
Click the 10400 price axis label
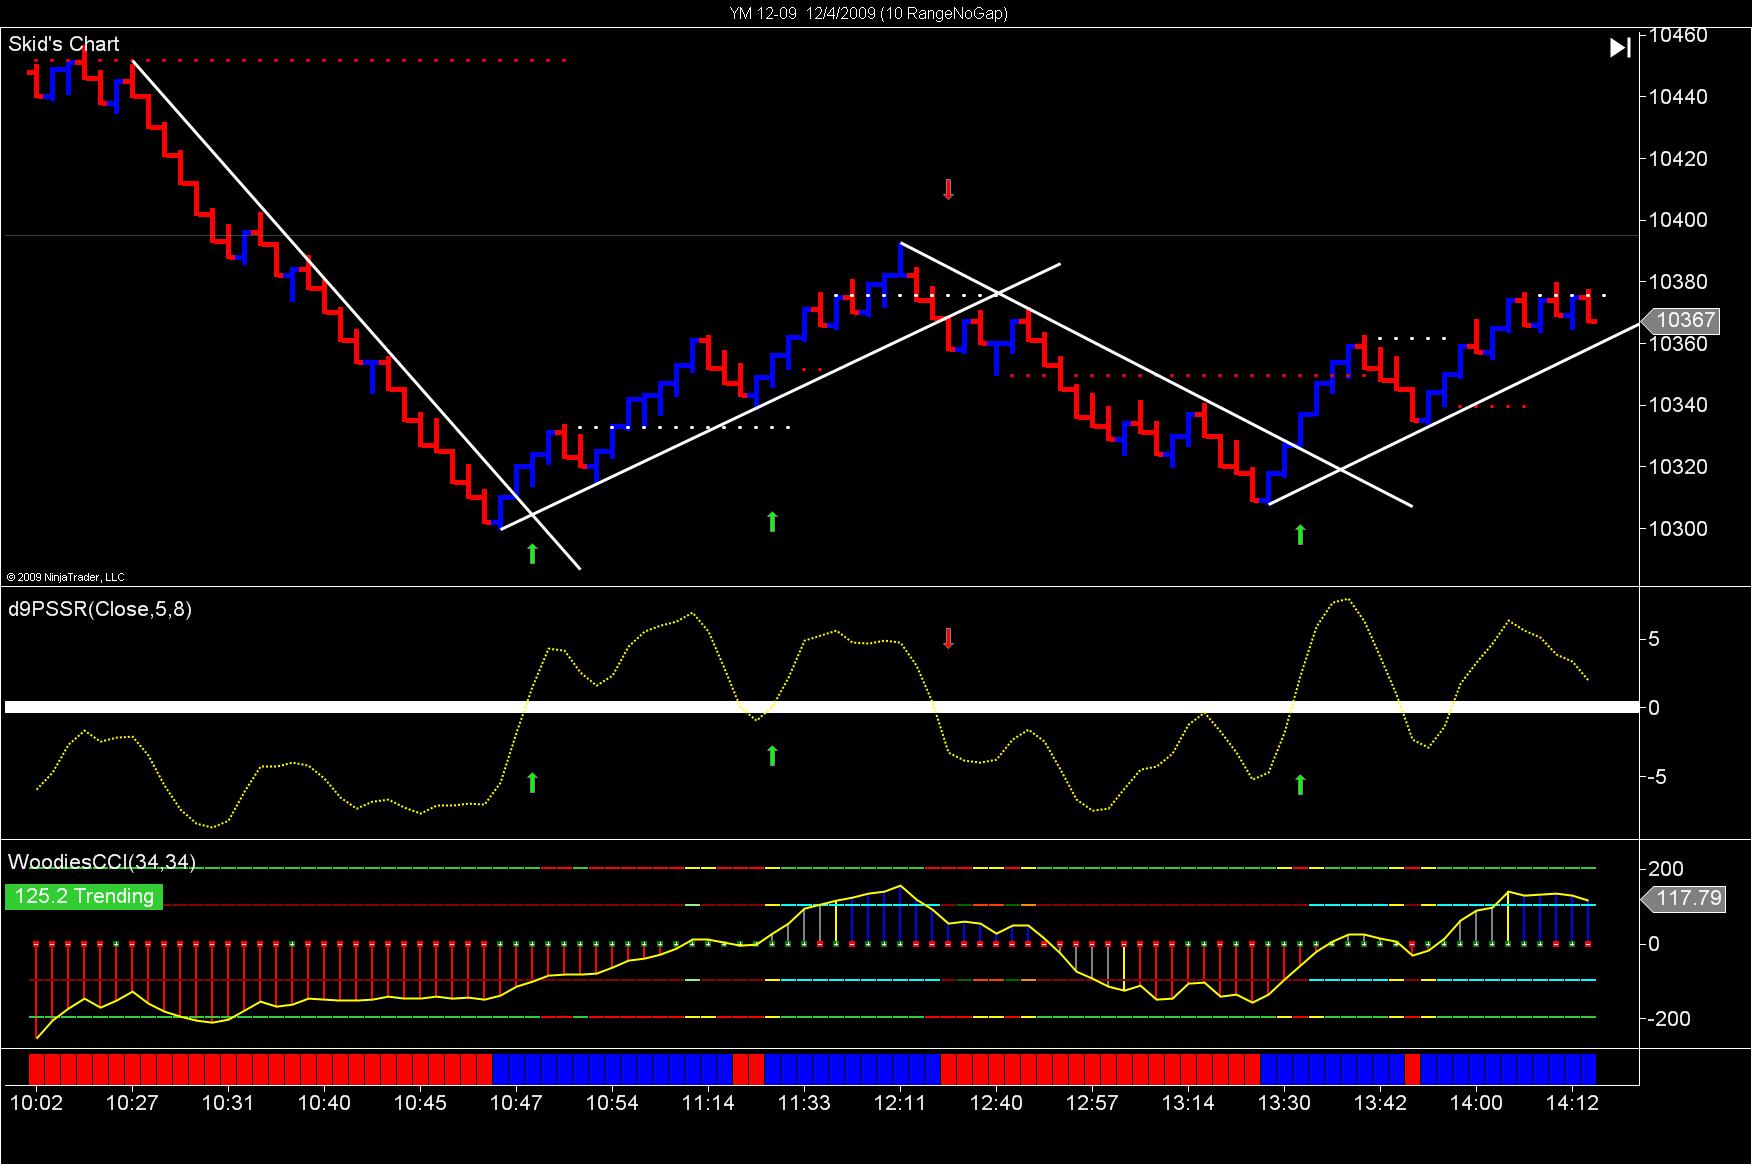1678,220
